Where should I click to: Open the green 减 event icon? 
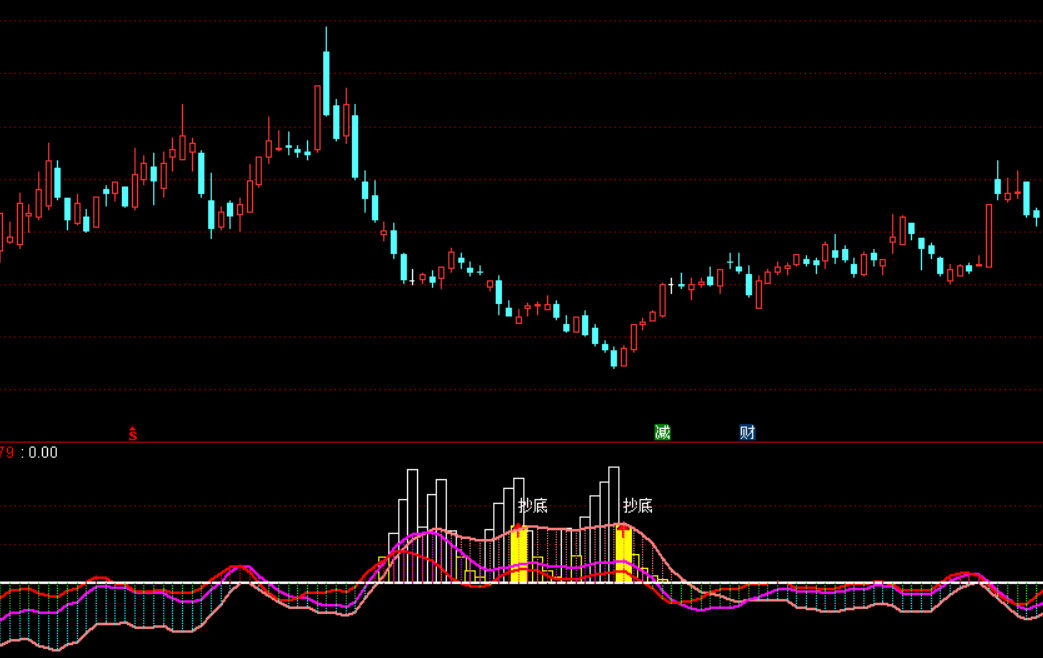tap(662, 432)
